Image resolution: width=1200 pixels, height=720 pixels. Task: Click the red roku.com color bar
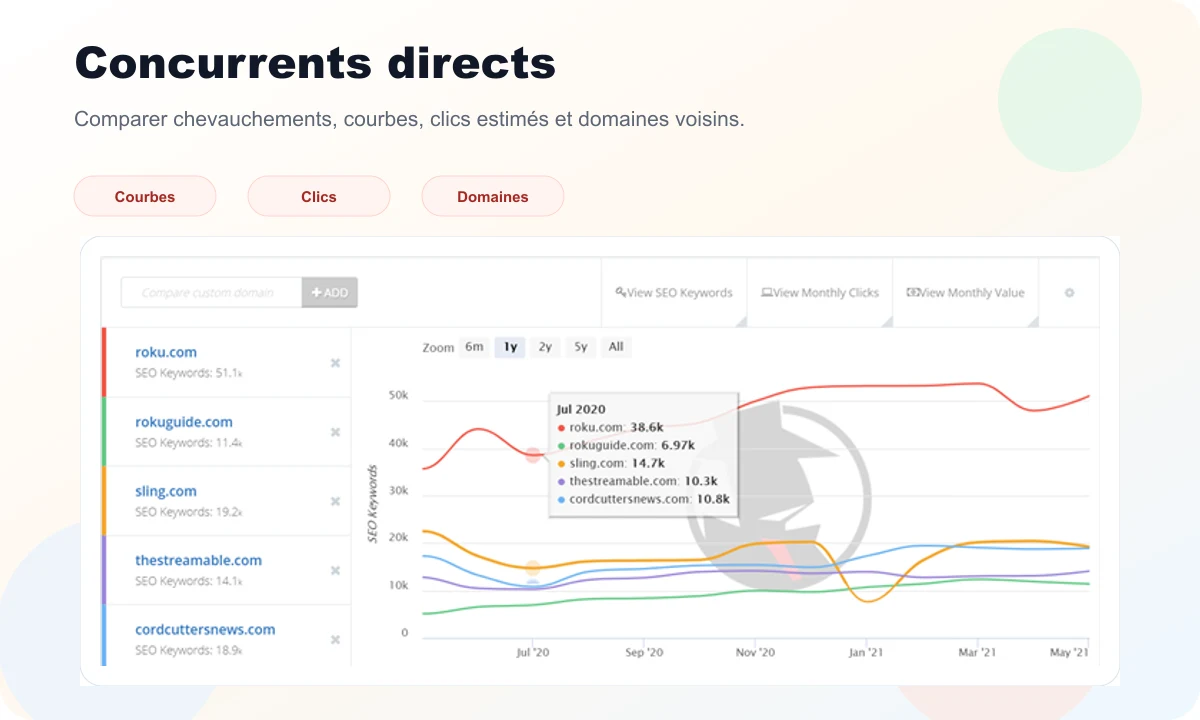pyautogui.click(x=103, y=362)
